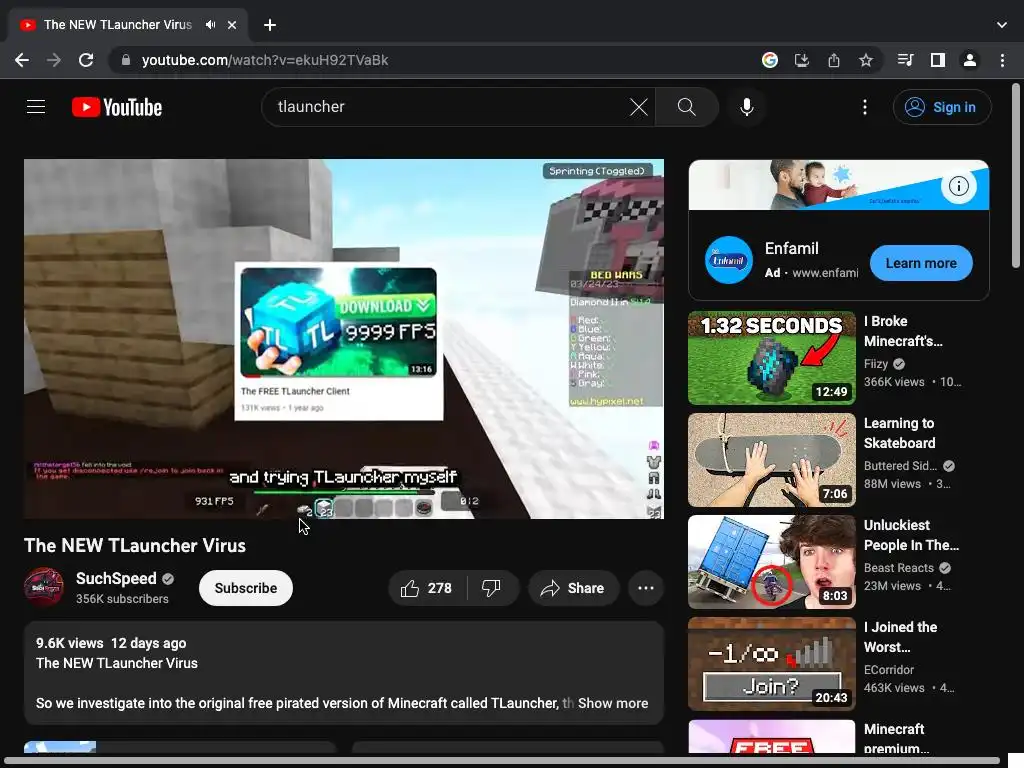The width and height of the screenshot is (1024, 768).
Task: Toggle the browser side panel
Action: pyautogui.click(x=938, y=60)
